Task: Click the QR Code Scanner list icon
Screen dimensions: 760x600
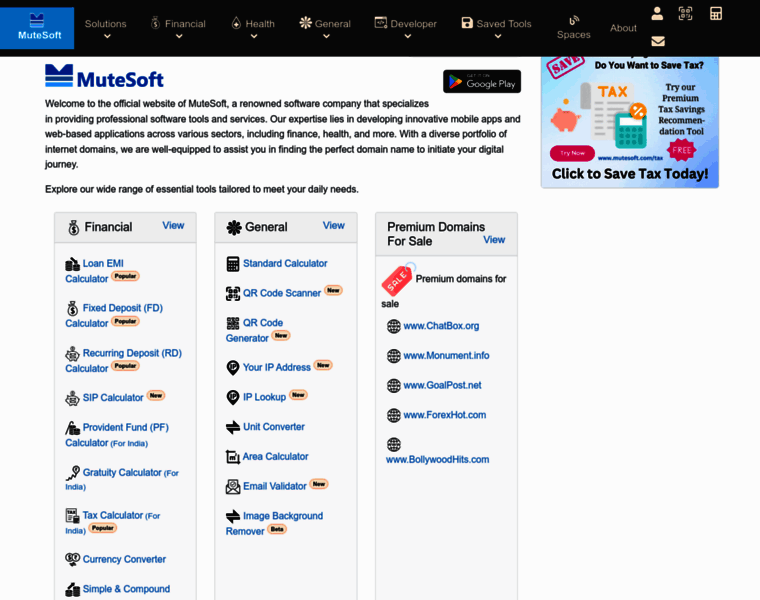Action: [233, 294]
